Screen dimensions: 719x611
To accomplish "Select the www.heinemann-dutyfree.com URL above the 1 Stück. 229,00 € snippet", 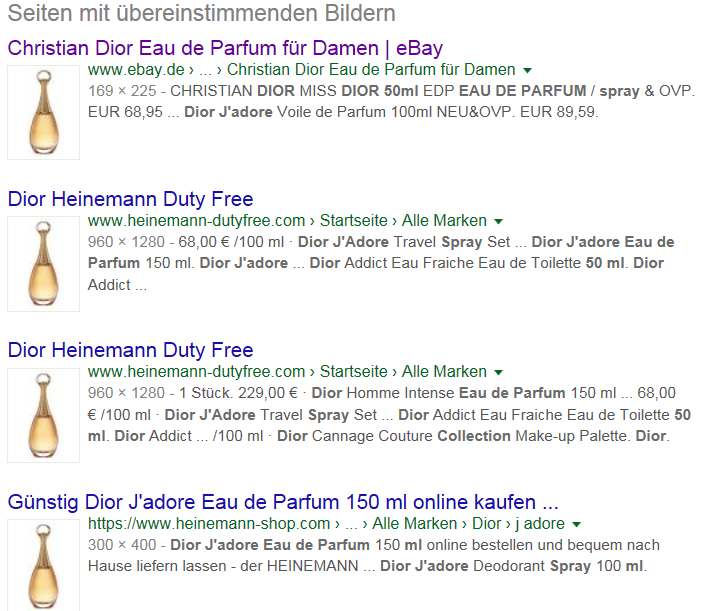I will pos(196,372).
